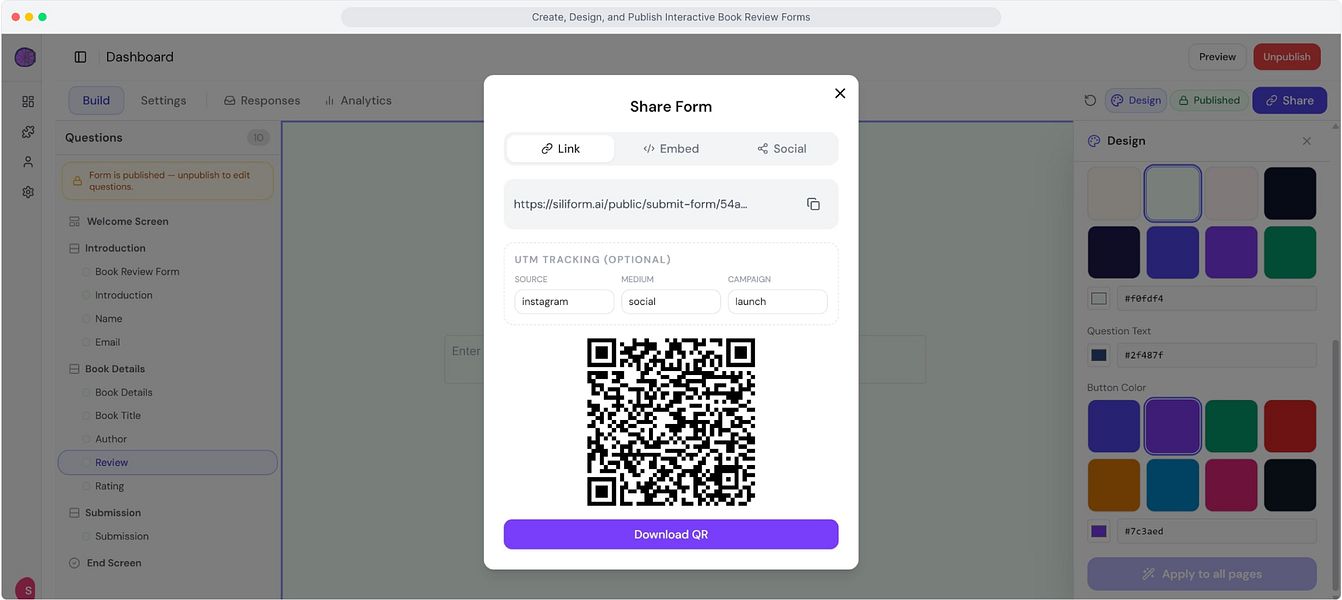This screenshot has height=600, width=1342.
Task: Choose the teal blue button color swatch
Action: tap(1172, 485)
